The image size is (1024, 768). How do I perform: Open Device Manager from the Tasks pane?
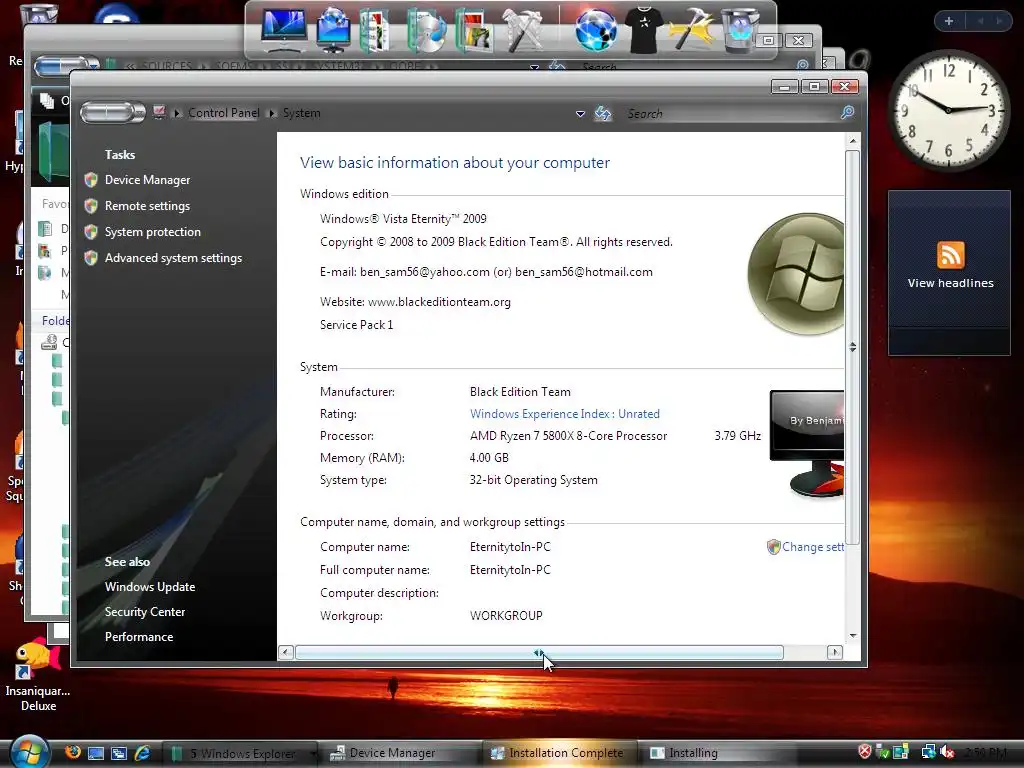click(148, 180)
